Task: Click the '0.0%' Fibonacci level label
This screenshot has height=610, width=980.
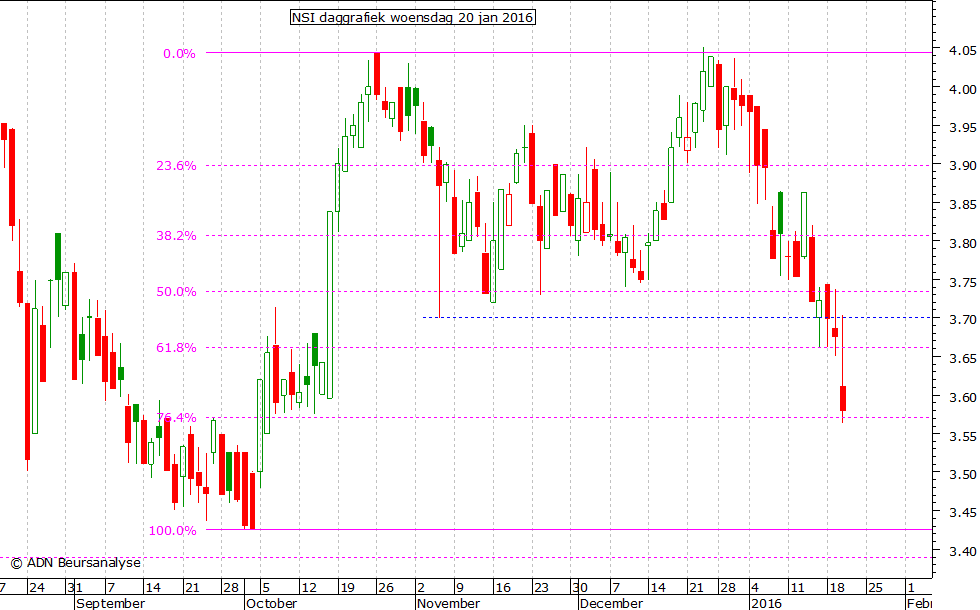Action: click(179, 54)
